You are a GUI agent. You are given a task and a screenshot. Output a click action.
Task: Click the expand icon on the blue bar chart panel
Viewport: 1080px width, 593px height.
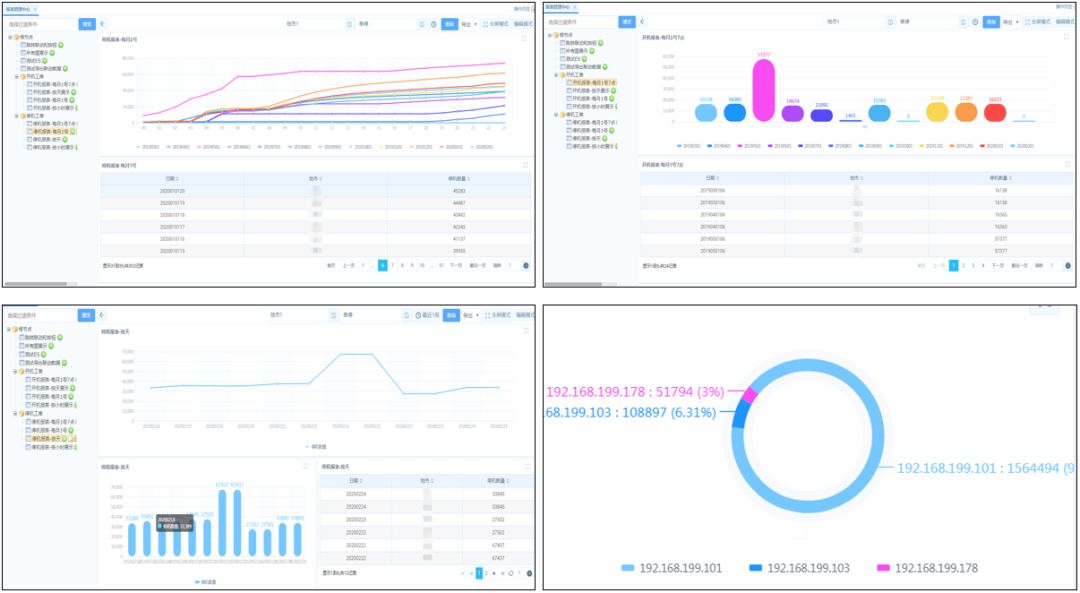pyautogui.click(x=306, y=466)
